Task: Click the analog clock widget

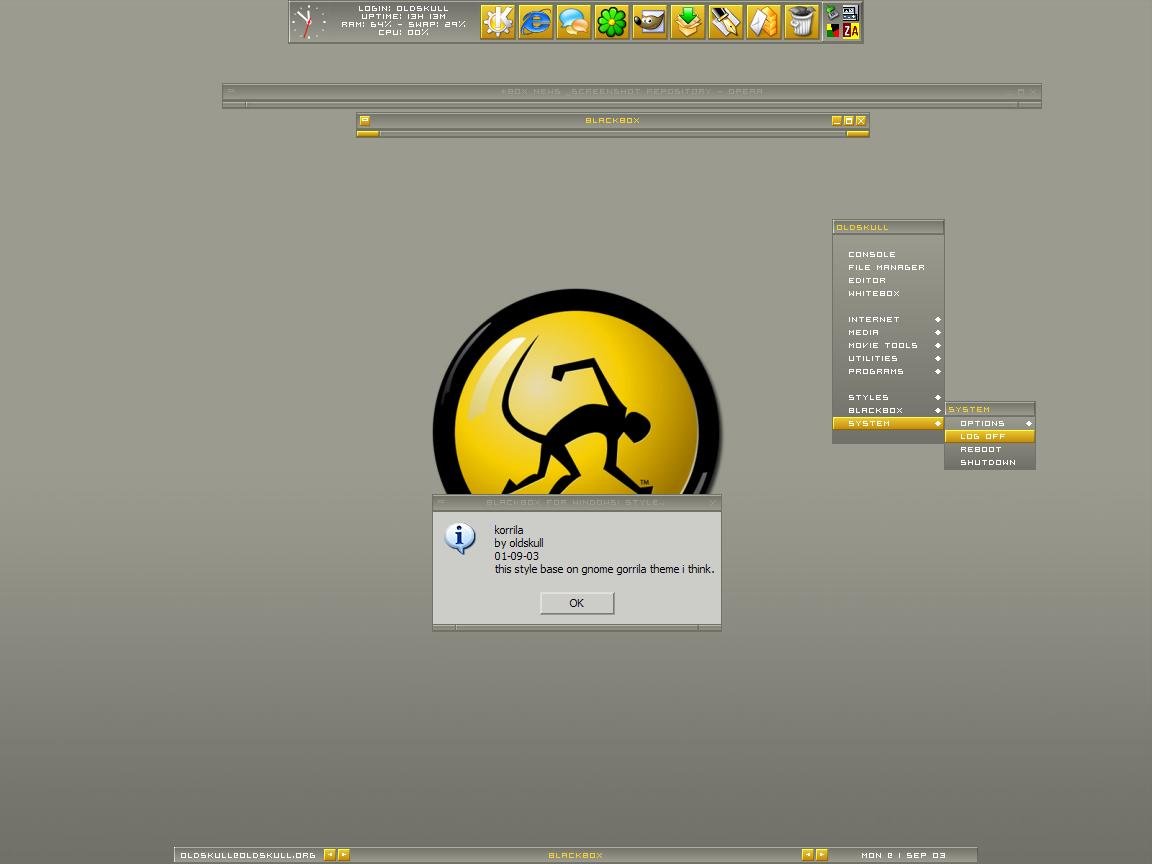Action: pos(308,22)
